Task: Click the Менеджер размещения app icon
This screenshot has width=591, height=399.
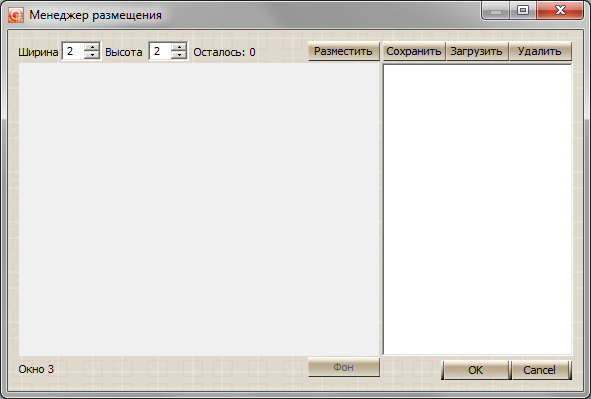Action: coord(16,15)
